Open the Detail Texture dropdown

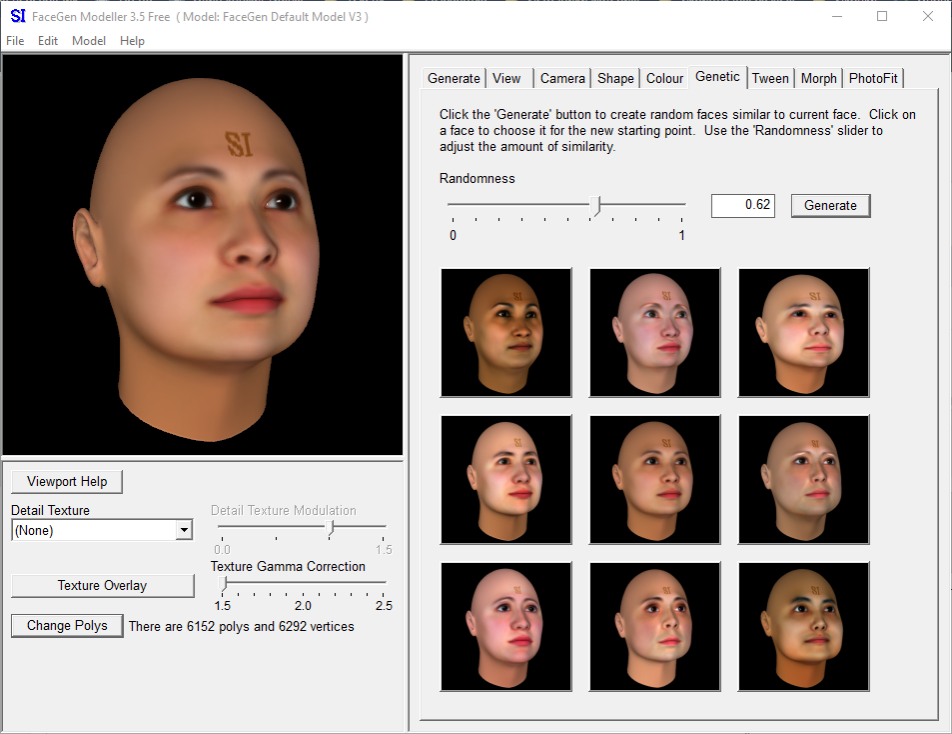(x=184, y=531)
